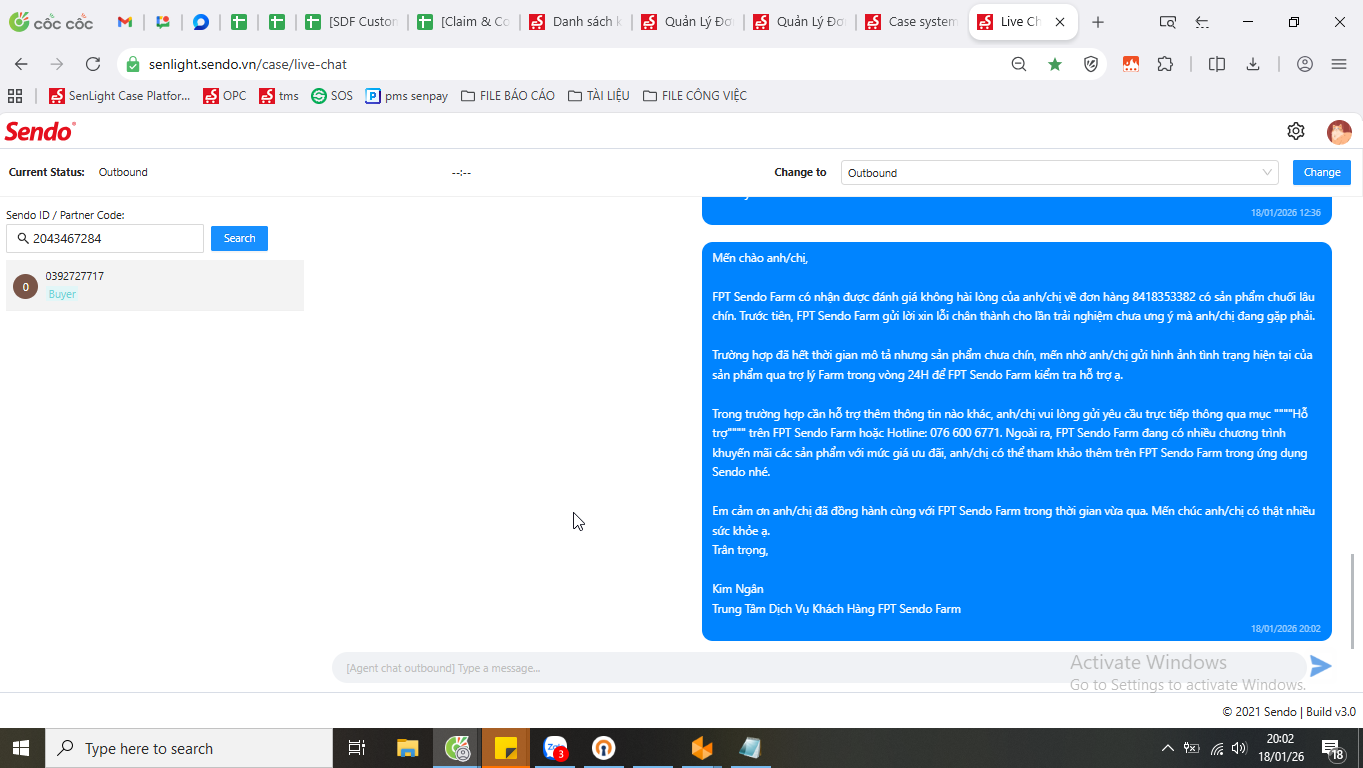Open the OPC bookmark
The width and height of the screenshot is (1363, 768).
224,96
